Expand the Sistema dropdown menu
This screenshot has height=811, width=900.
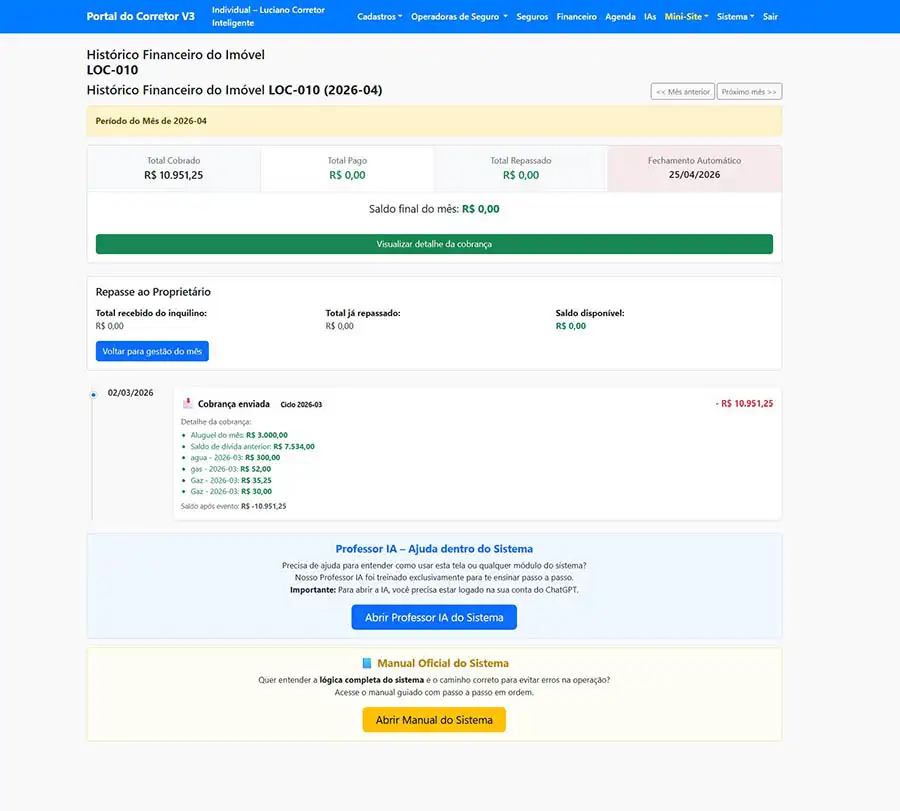pos(736,16)
